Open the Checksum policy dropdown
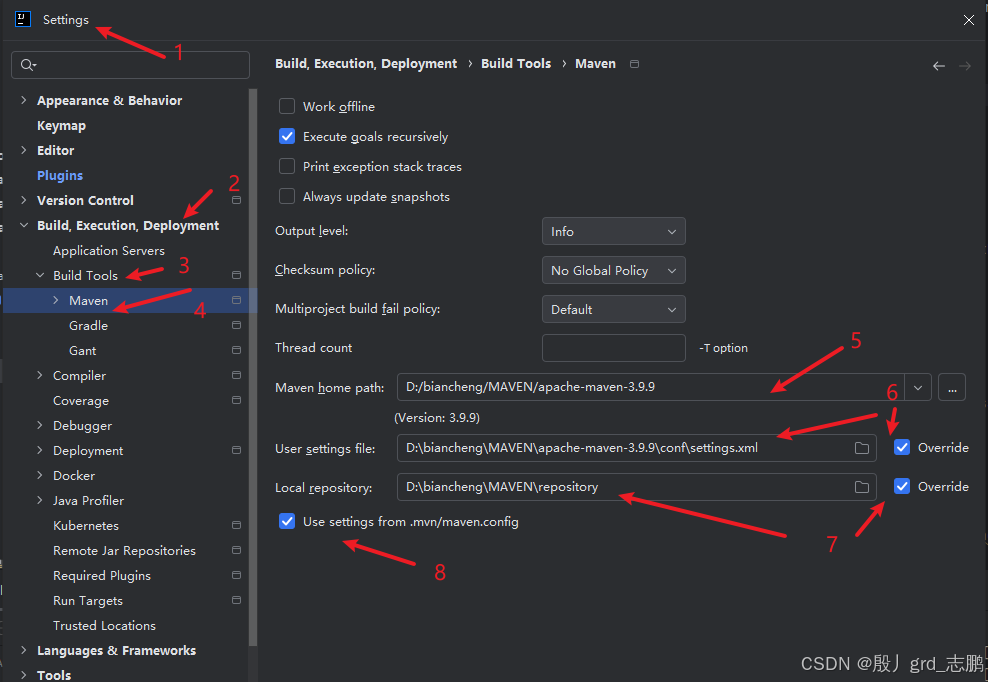 614,270
